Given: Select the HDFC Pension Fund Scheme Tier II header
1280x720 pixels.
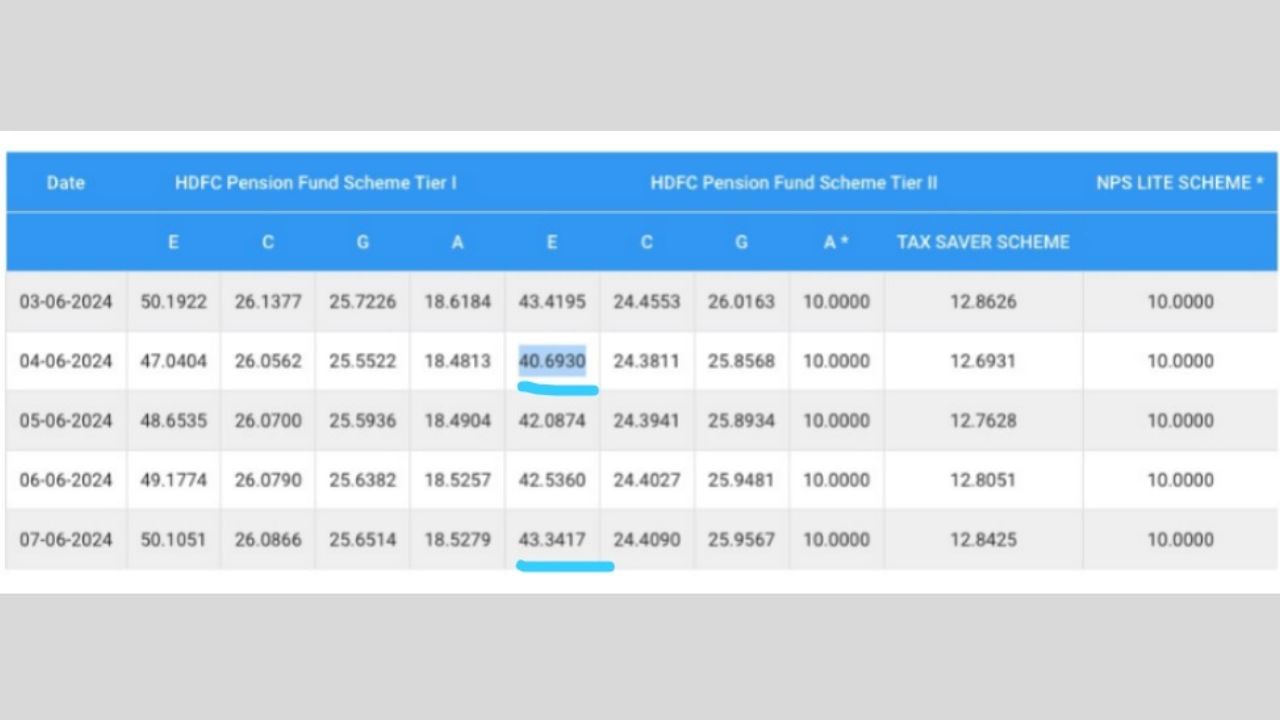Looking at the screenshot, I should [x=794, y=183].
